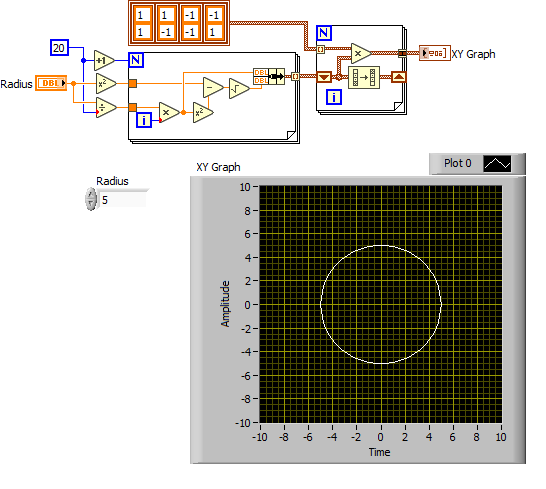546x489 pixels.
Task: Click the increment (+1) node
Action: (103, 61)
